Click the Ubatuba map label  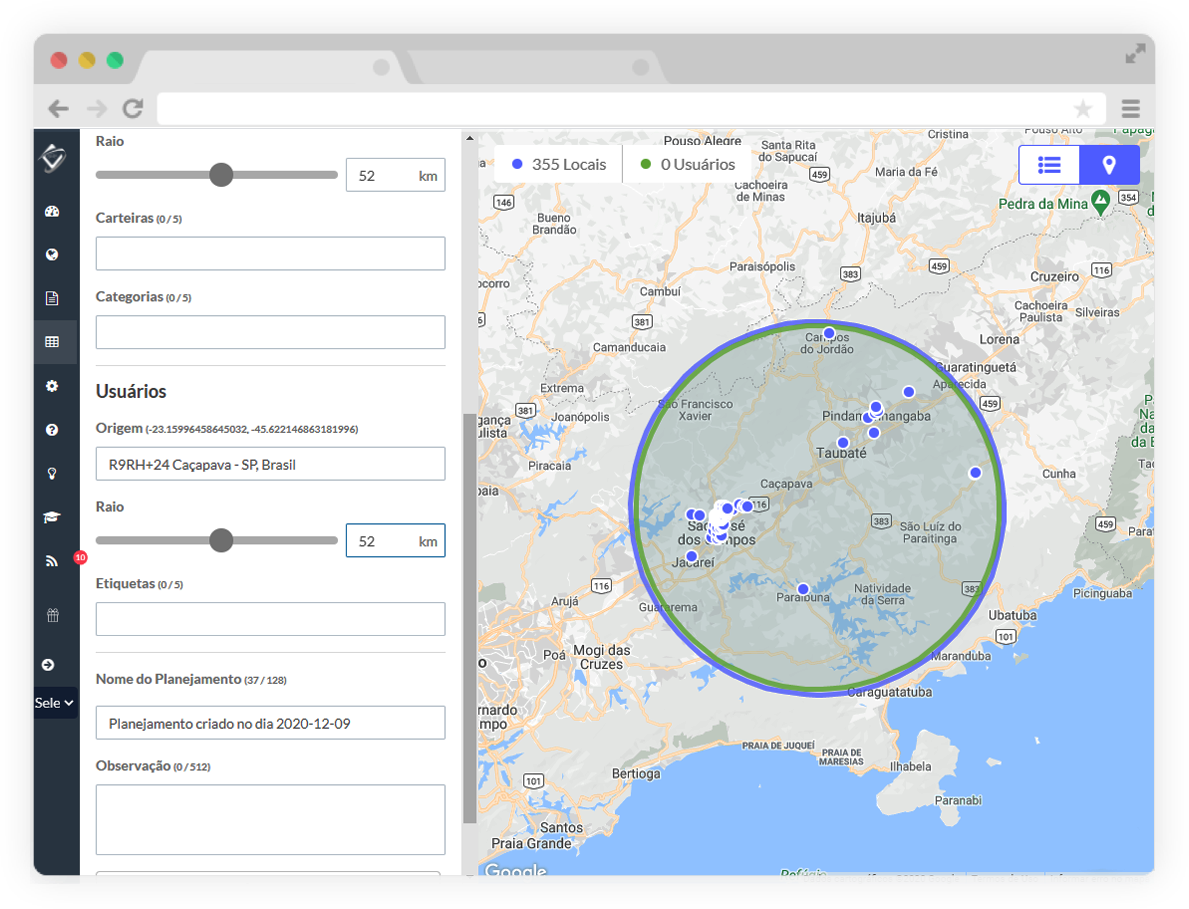tap(1012, 615)
